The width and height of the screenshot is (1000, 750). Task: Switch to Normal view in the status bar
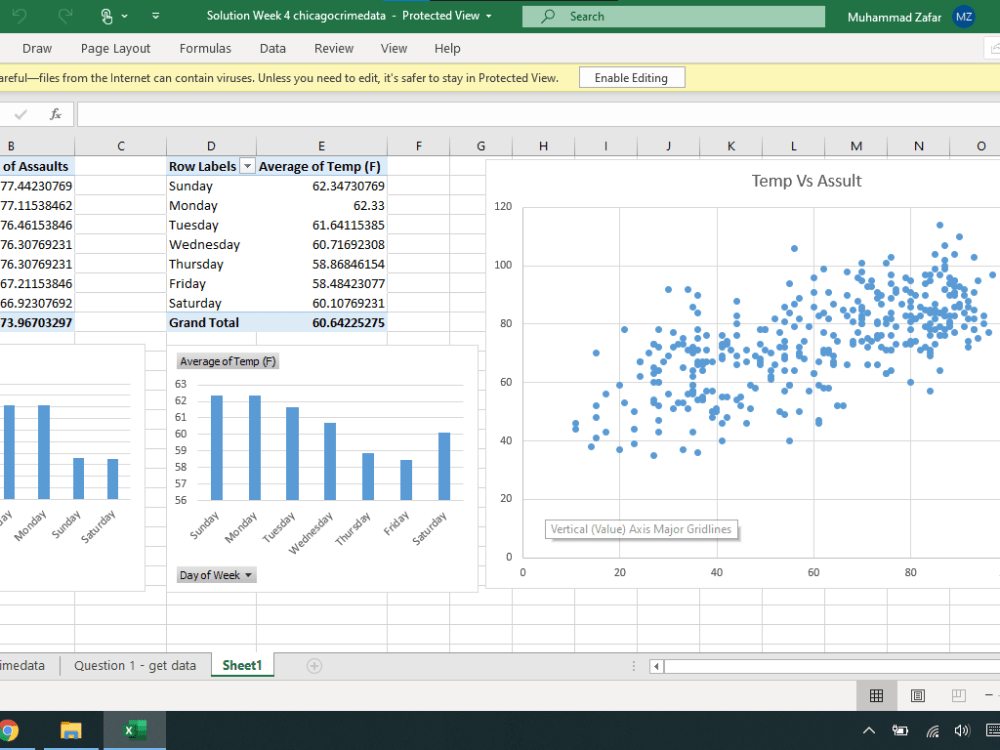877,695
